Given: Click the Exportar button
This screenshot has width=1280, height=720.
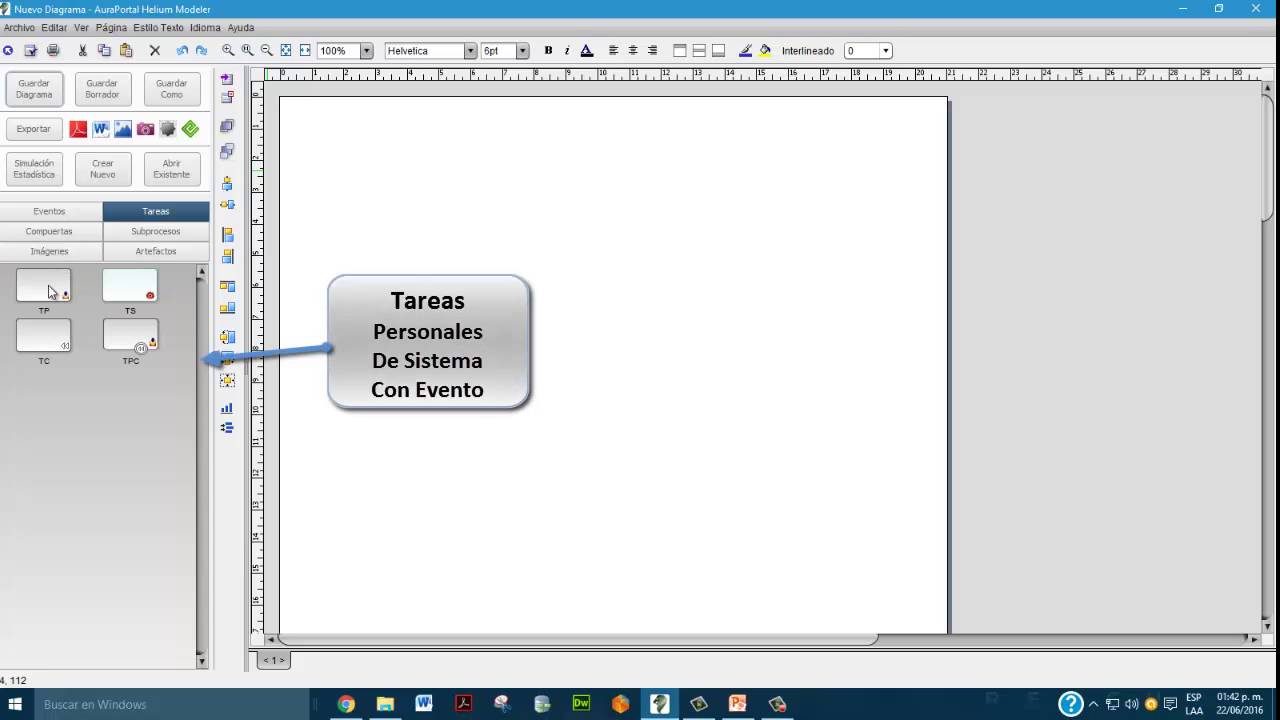Looking at the screenshot, I should tap(34, 129).
